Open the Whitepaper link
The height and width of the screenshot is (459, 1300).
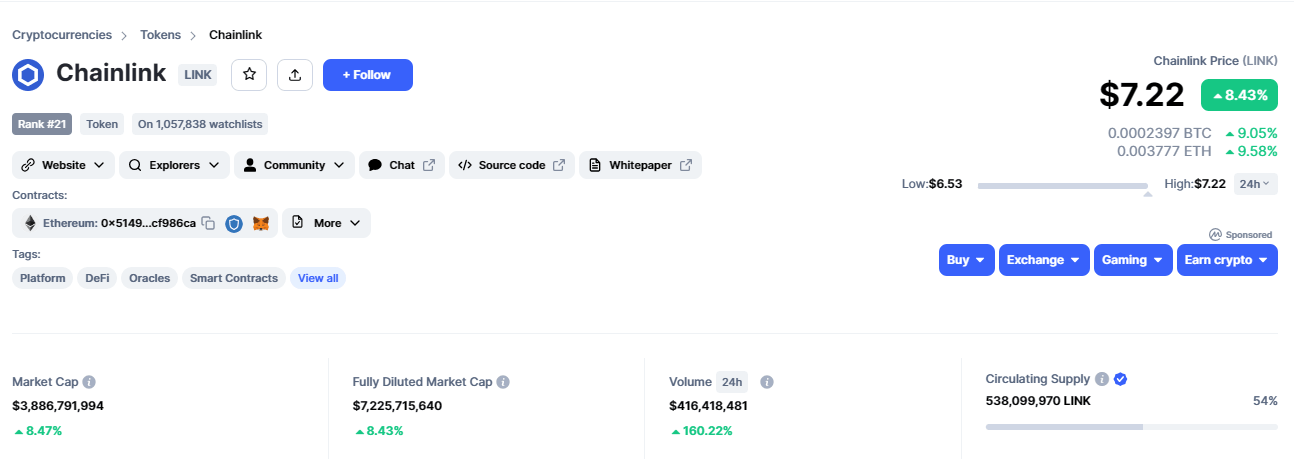[640, 165]
